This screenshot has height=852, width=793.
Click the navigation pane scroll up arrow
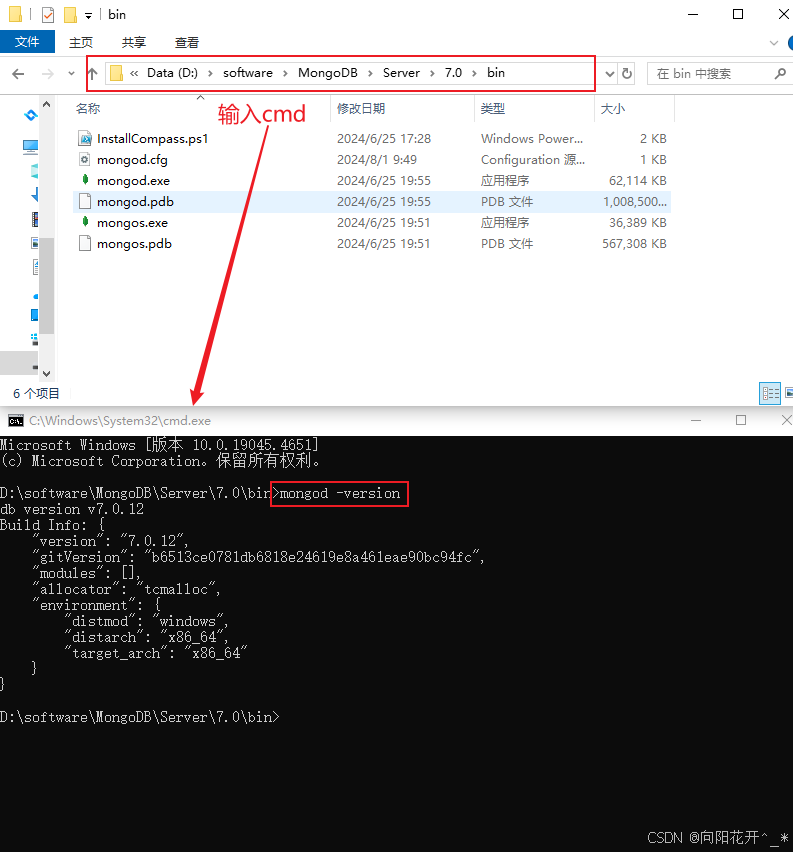point(47,104)
